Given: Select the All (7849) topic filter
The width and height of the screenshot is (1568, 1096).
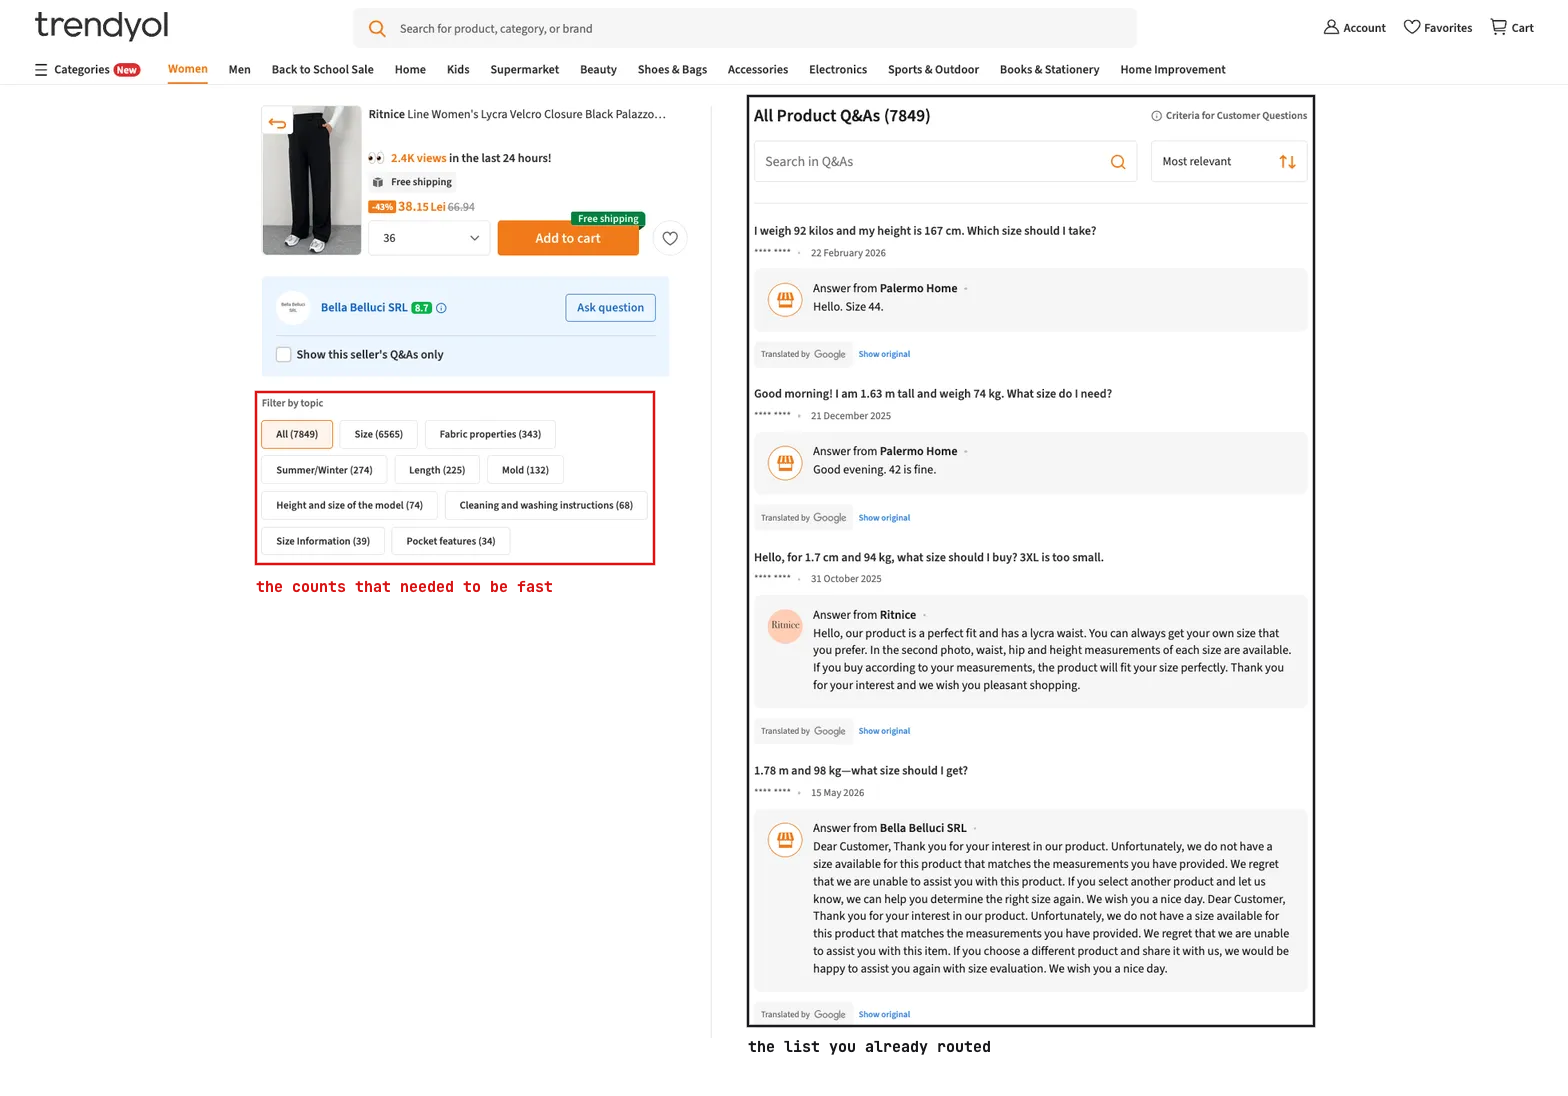Looking at the screenshot, I should pos(297,434).
